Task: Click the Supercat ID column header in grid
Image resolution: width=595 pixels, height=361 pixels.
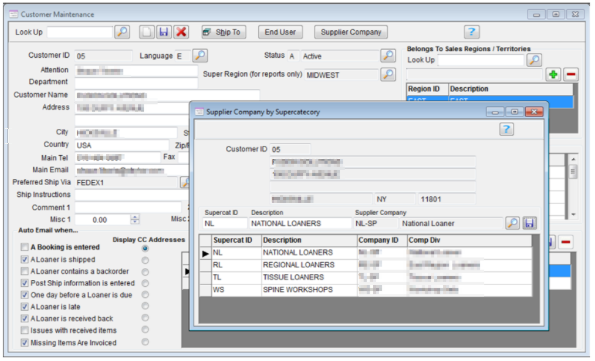Action: pos(236,240)
